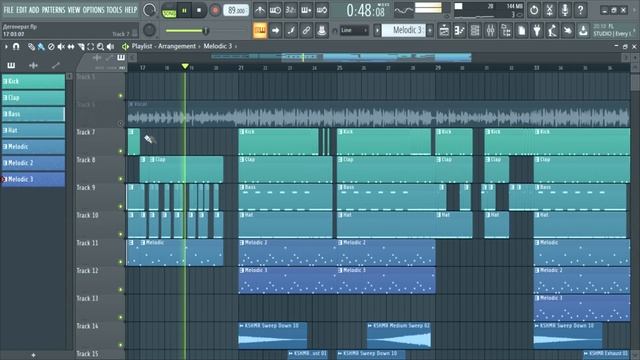
Task: Open the Channel rack view icon
Action: tap(475, 31)
